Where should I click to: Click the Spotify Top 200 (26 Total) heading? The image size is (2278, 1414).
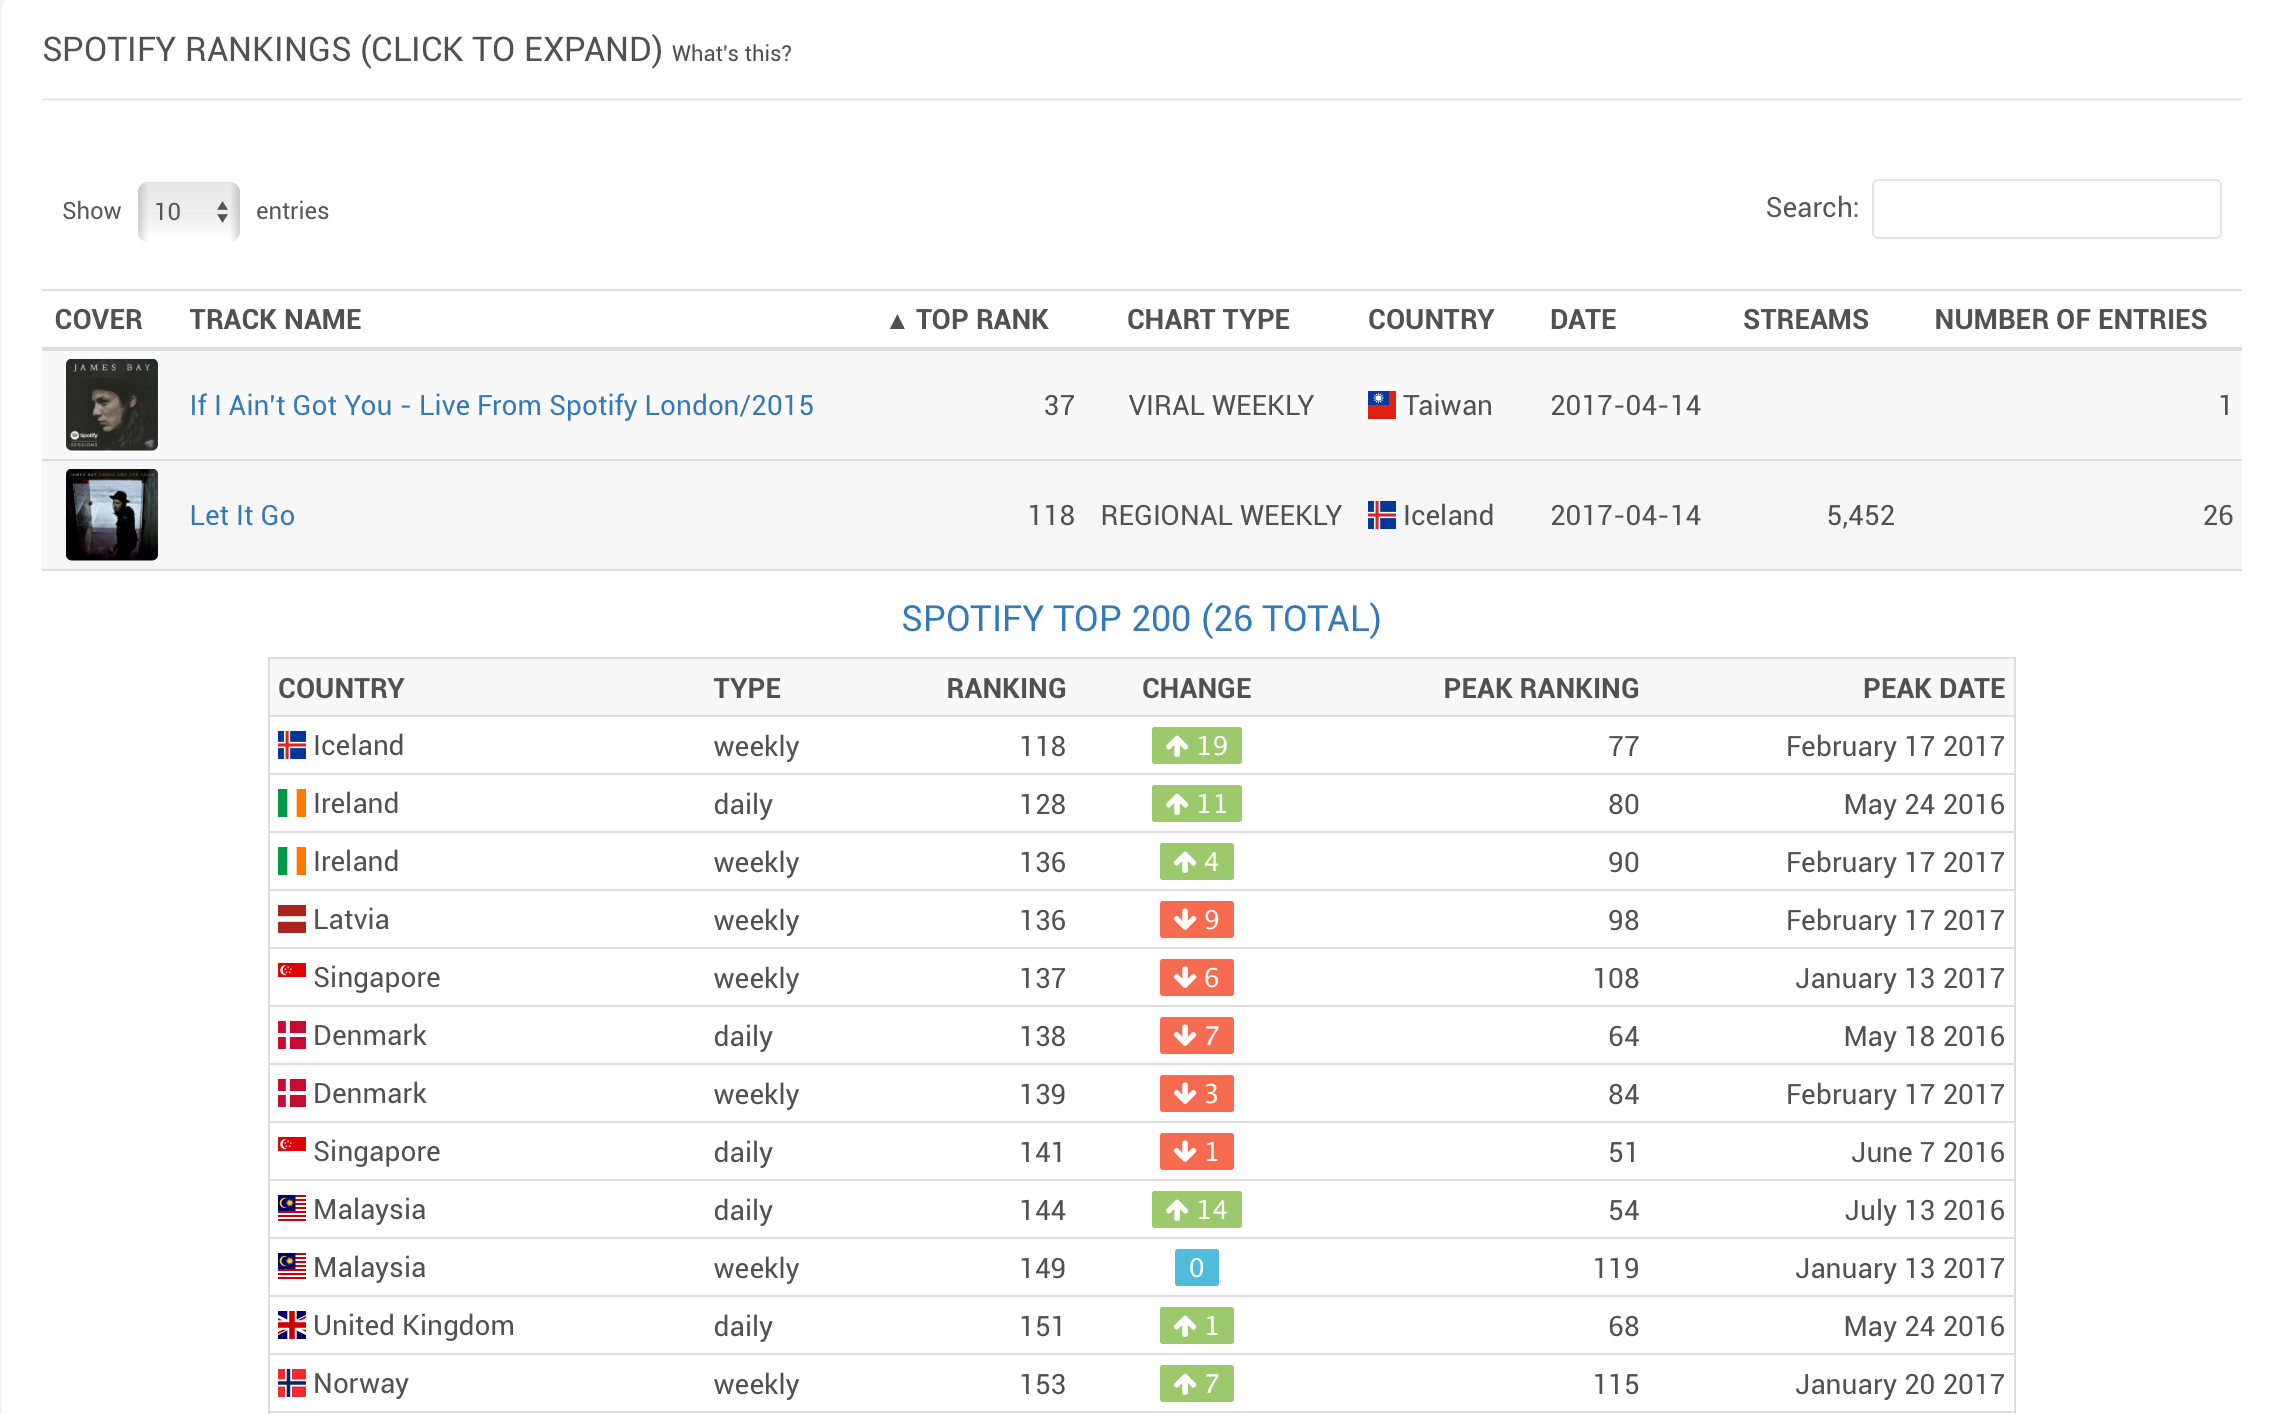click(x=1141, y=619)
